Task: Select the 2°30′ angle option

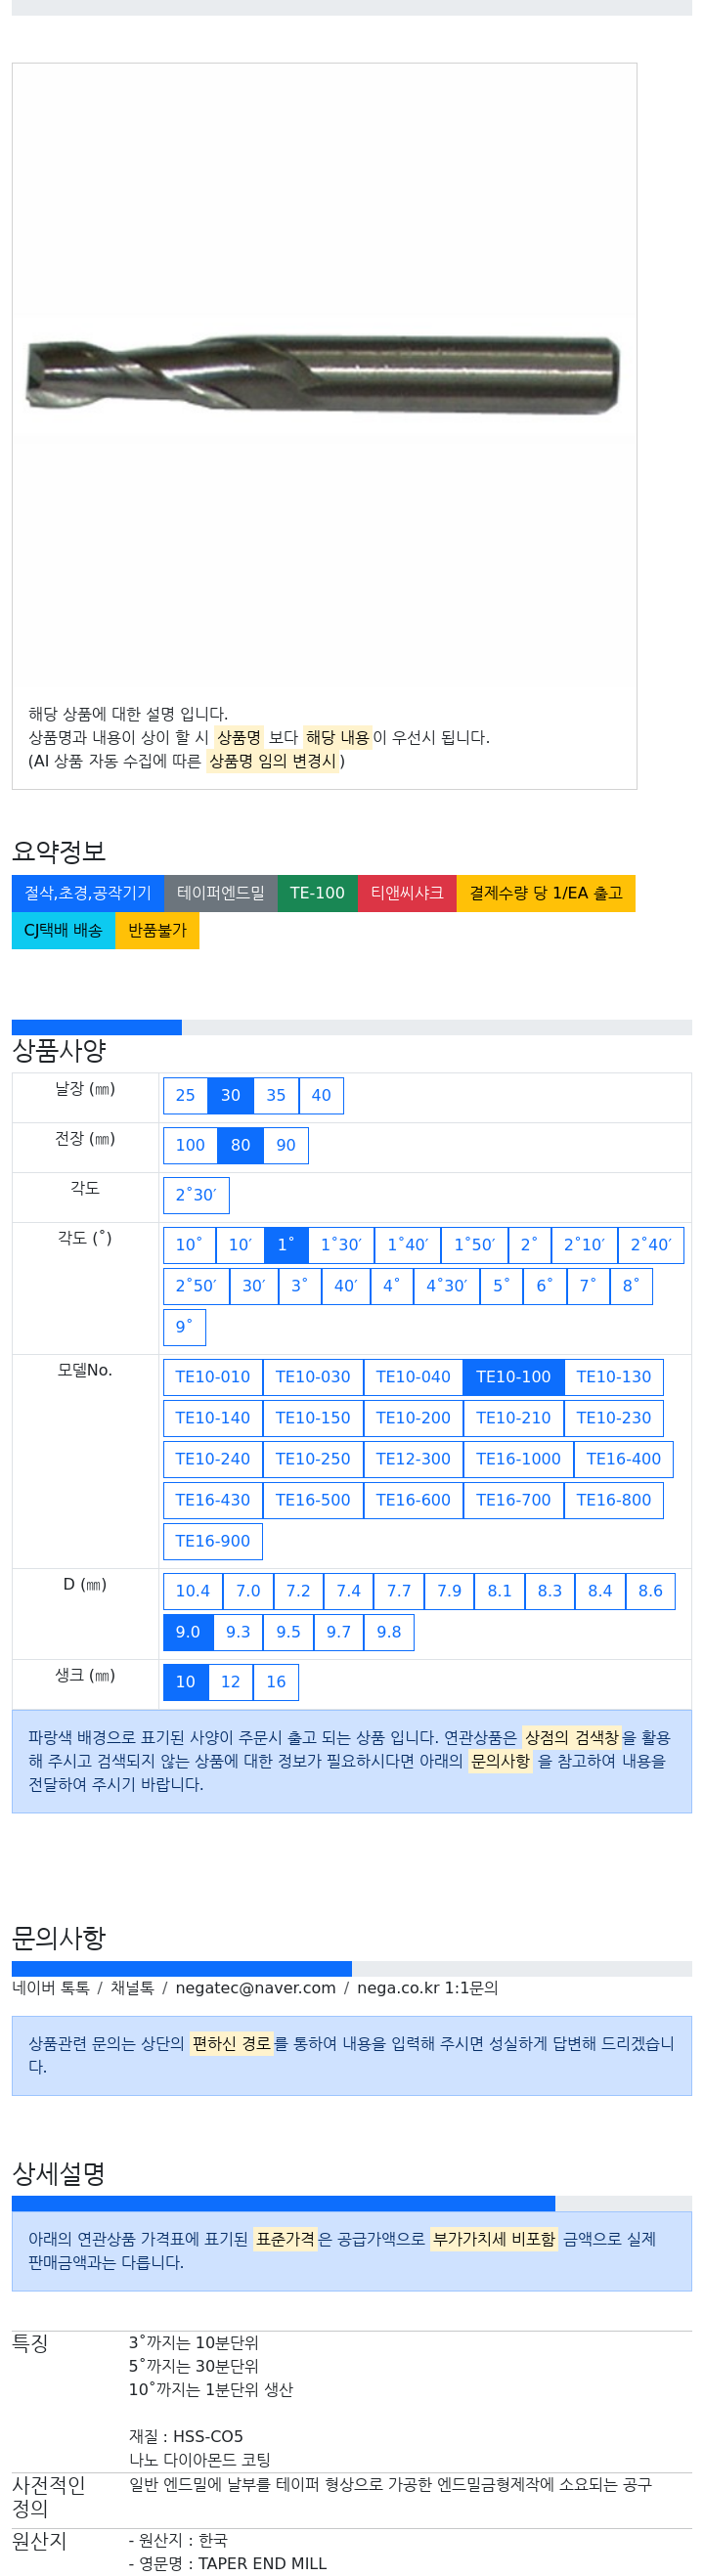Action: point(196,1195)
